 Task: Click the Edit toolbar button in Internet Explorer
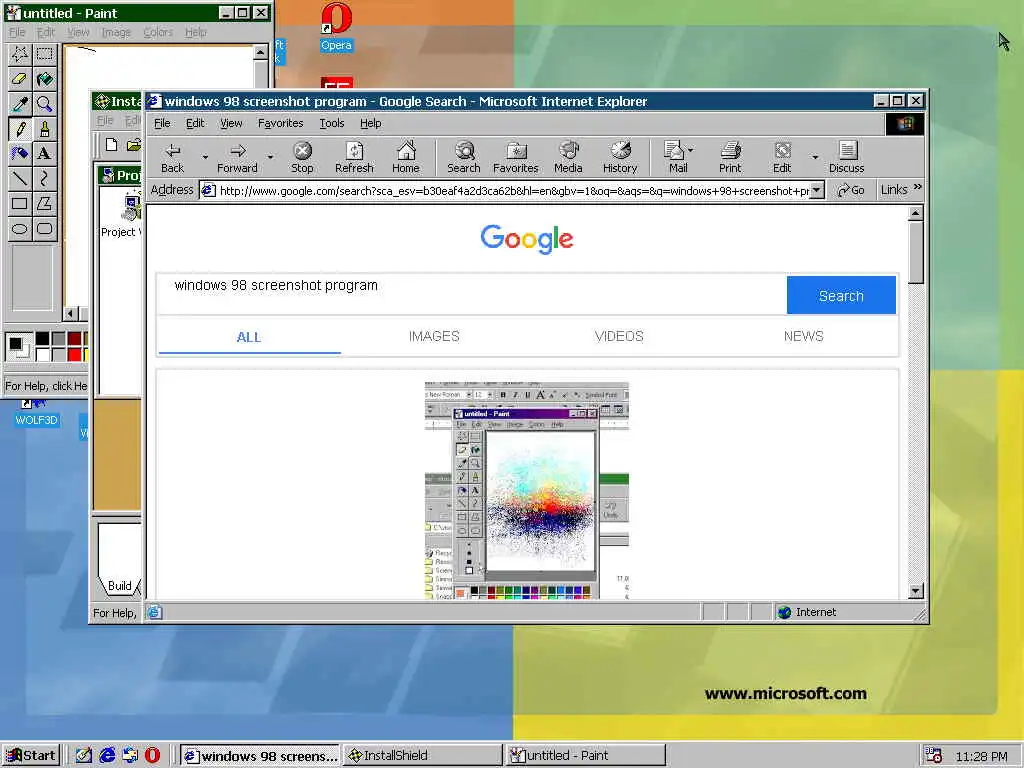[782, 157]
